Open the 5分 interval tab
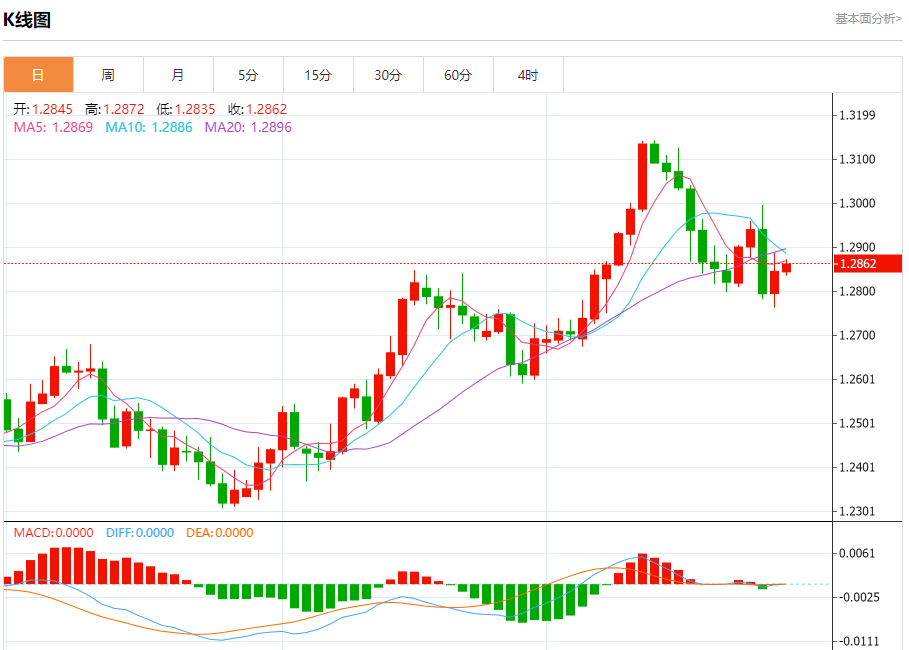This screenshot has height=650, width=909. [x=248, y=75]
